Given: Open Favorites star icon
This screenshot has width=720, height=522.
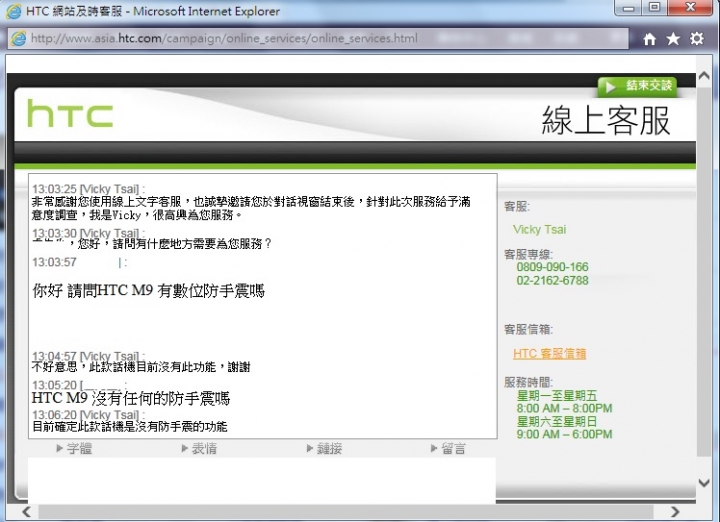Looking at the screenshot, I should (673, 39).
